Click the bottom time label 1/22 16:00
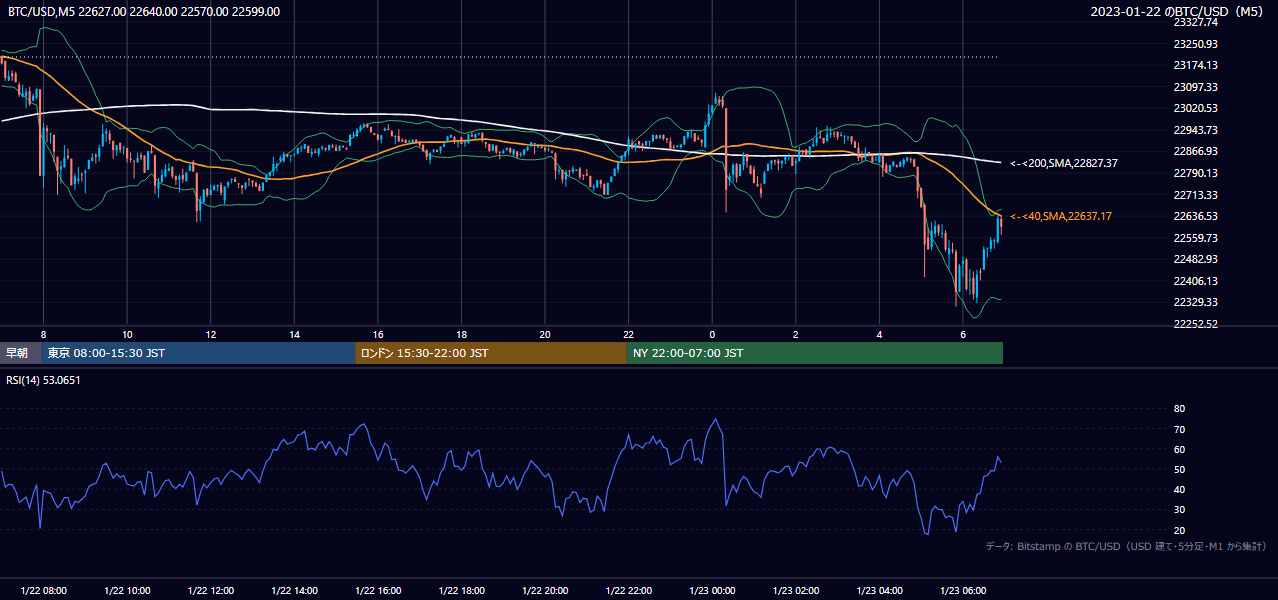The height and width of the screenshot is (600, 1278). [x=378, y=591]
